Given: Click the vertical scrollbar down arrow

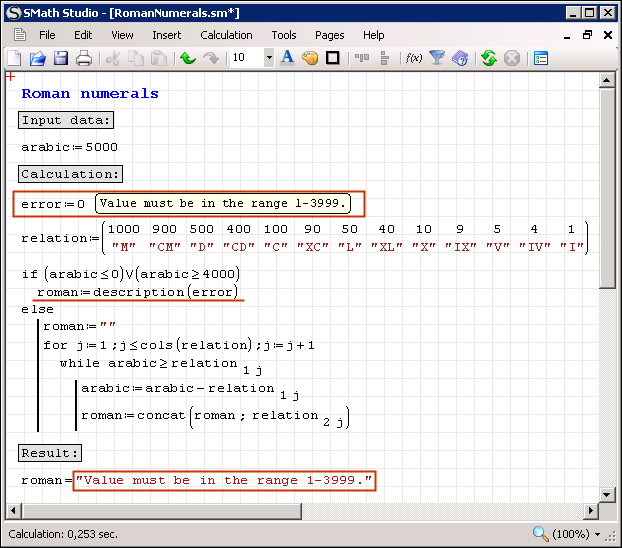Looking at the screenshot, I should [607, 495].
